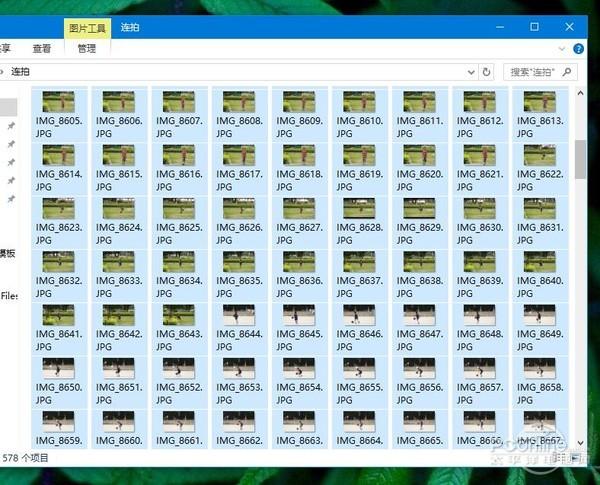This screenshot has width=600, height=485.
Task: Click the file name IMG_8647.JPG
Action: tap(420, 340)
